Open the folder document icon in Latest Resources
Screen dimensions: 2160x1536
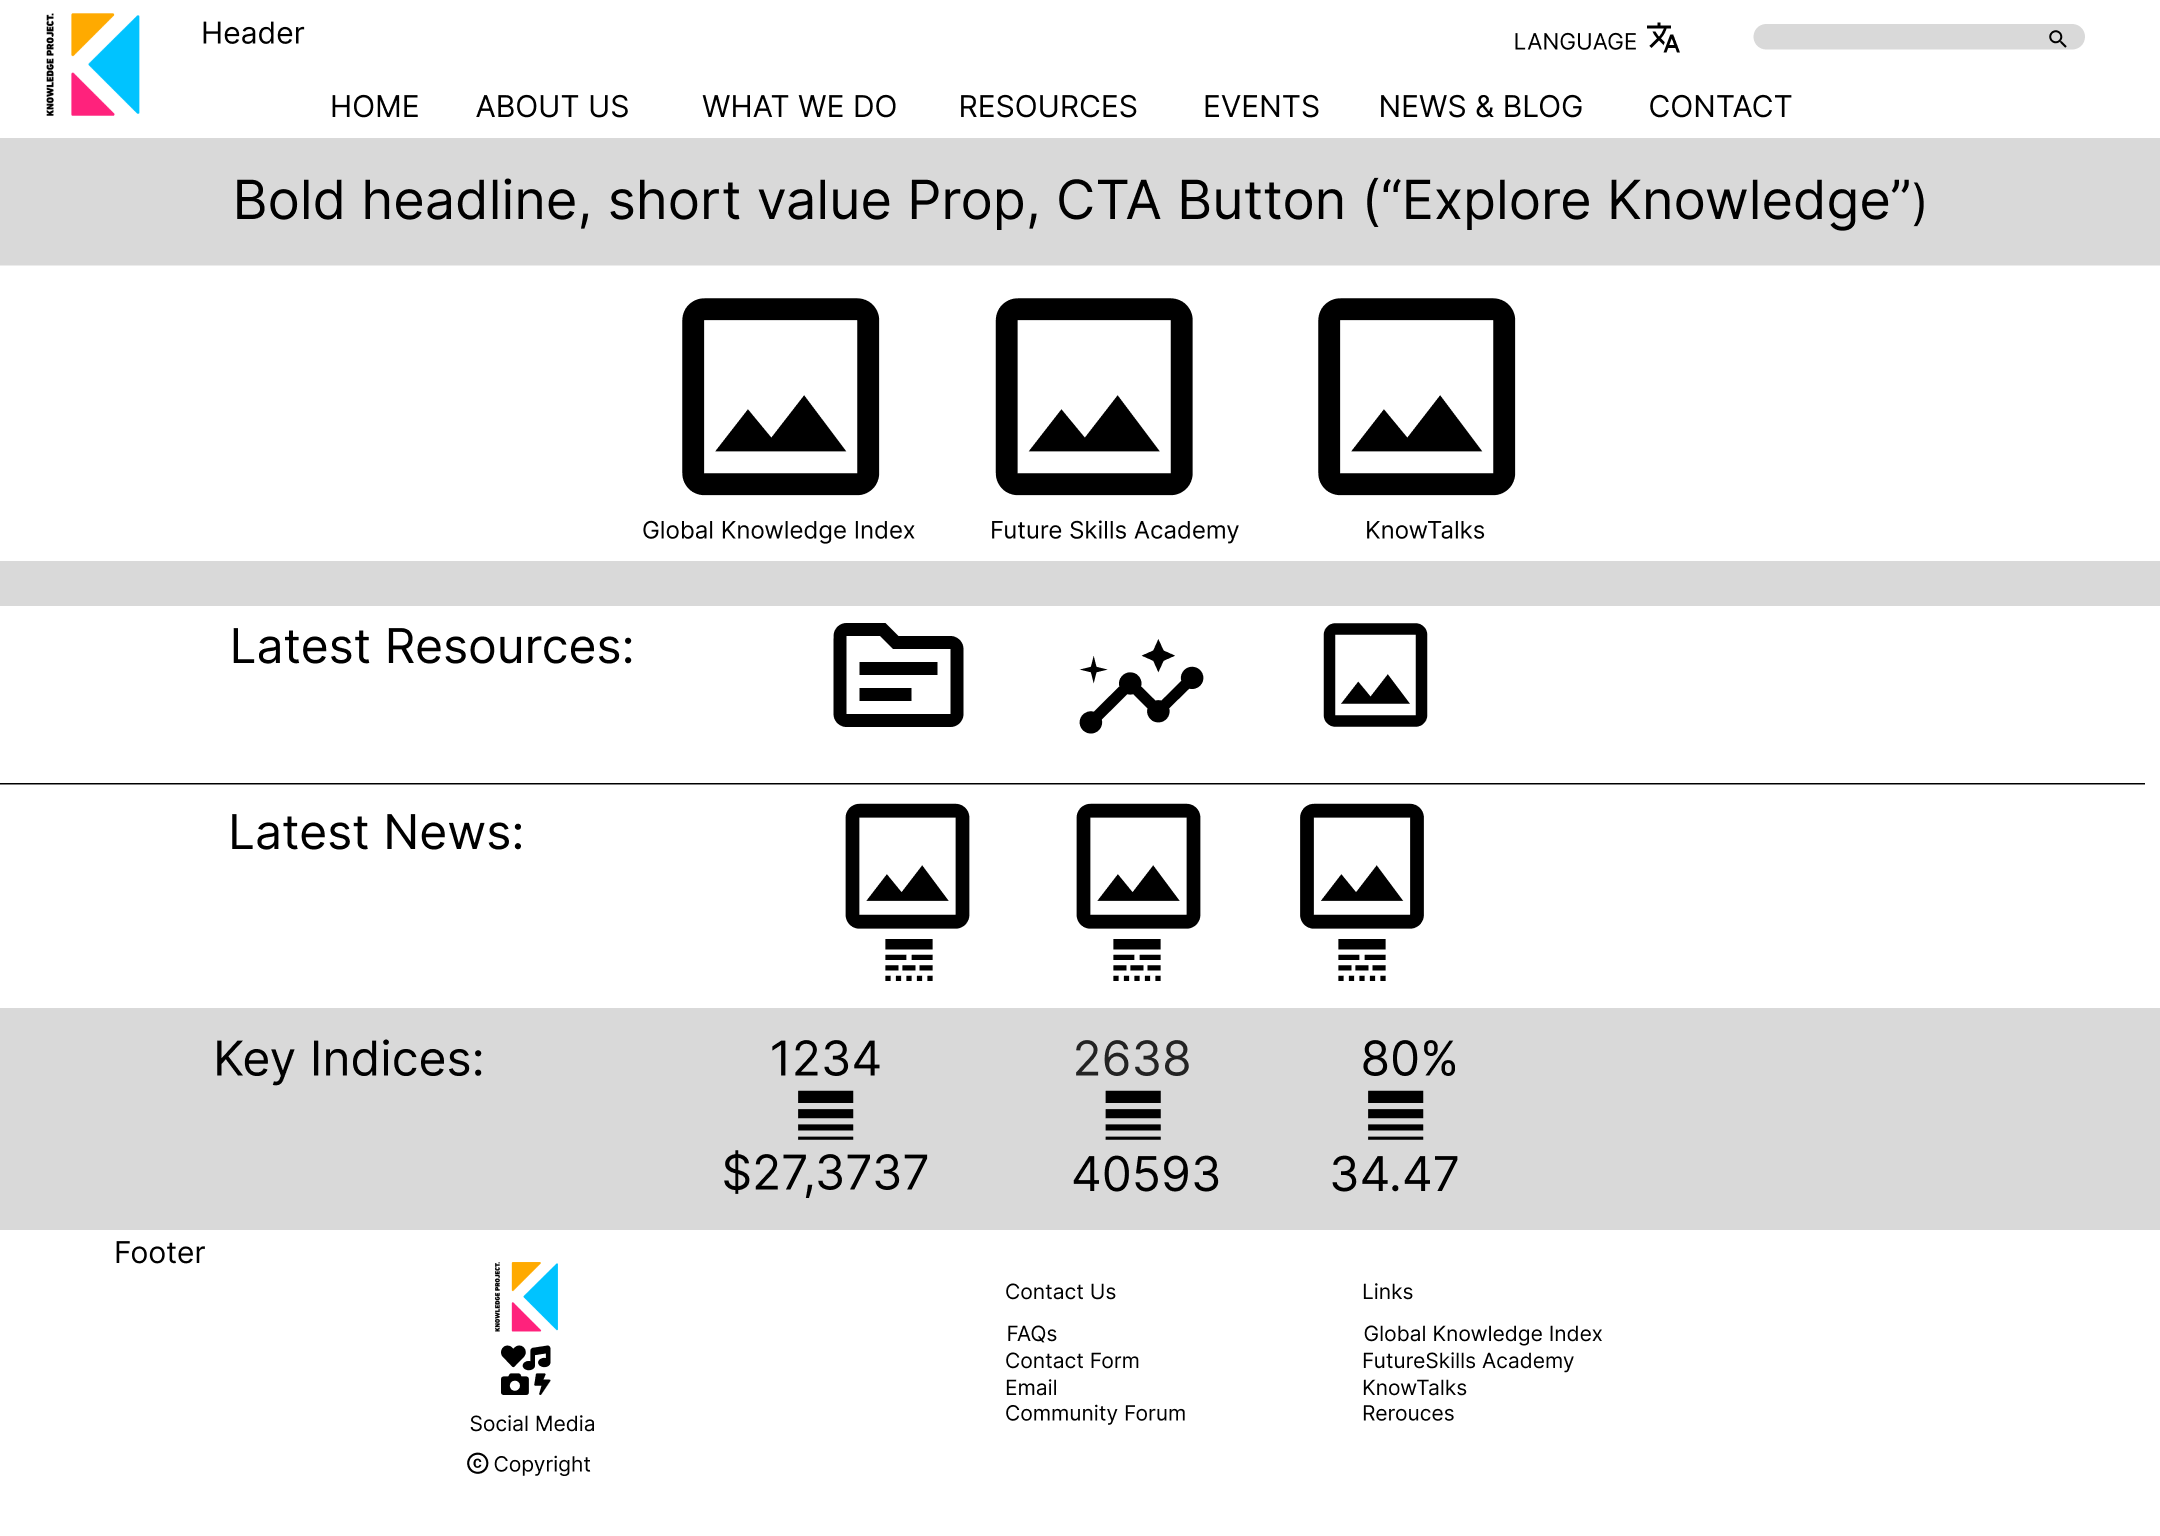898,676
